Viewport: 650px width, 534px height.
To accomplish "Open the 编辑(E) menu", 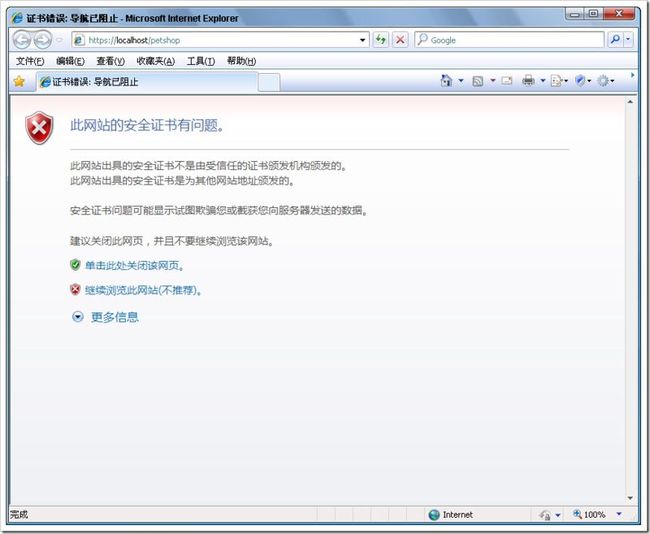I will 70,61.
